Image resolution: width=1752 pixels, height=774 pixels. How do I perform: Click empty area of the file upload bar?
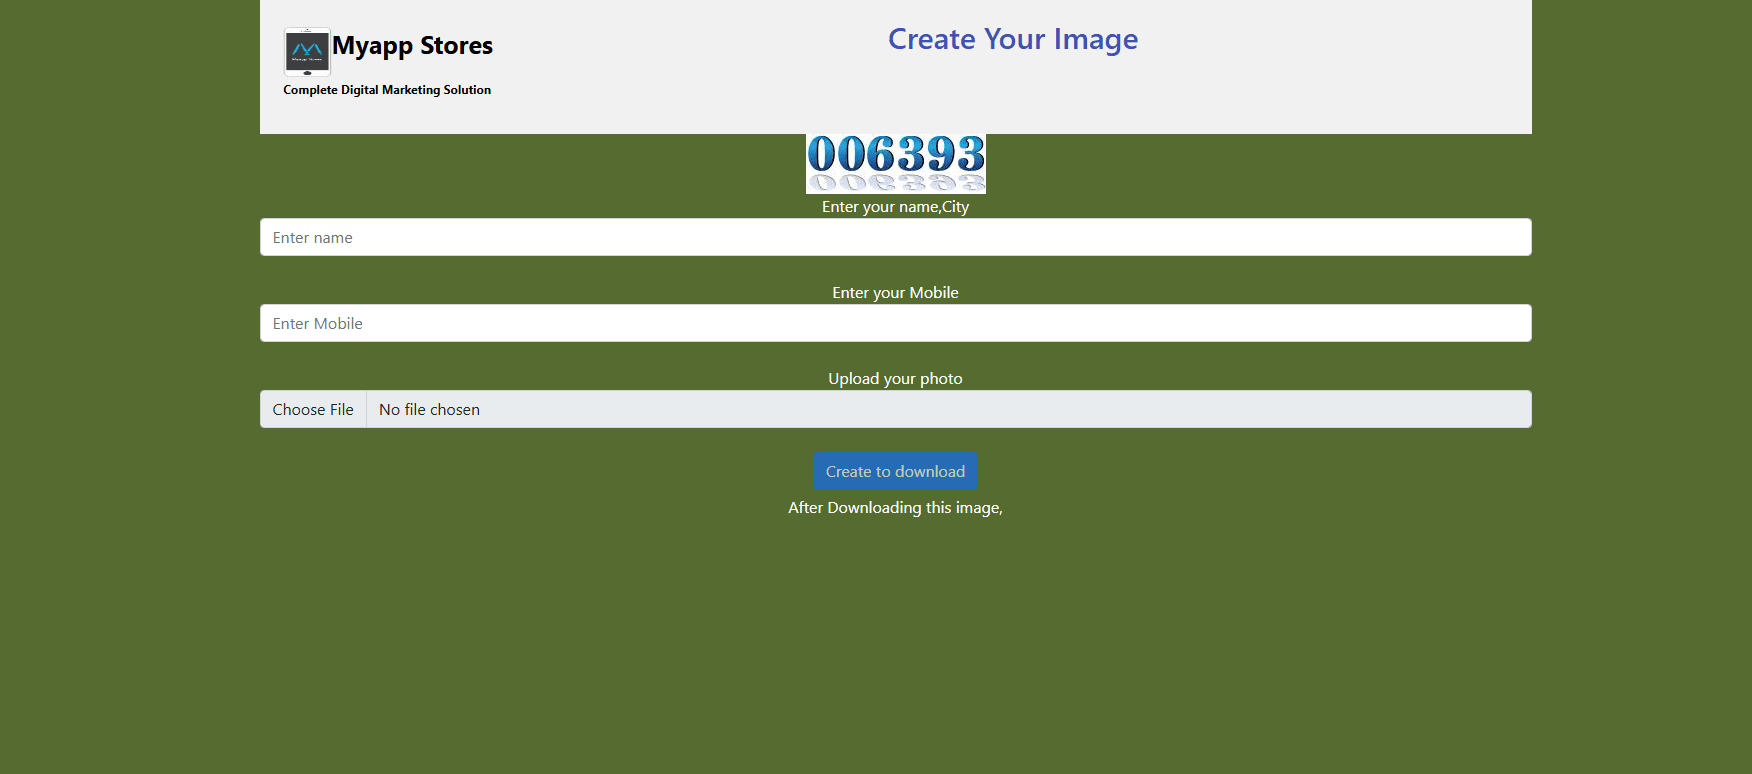1000,410
